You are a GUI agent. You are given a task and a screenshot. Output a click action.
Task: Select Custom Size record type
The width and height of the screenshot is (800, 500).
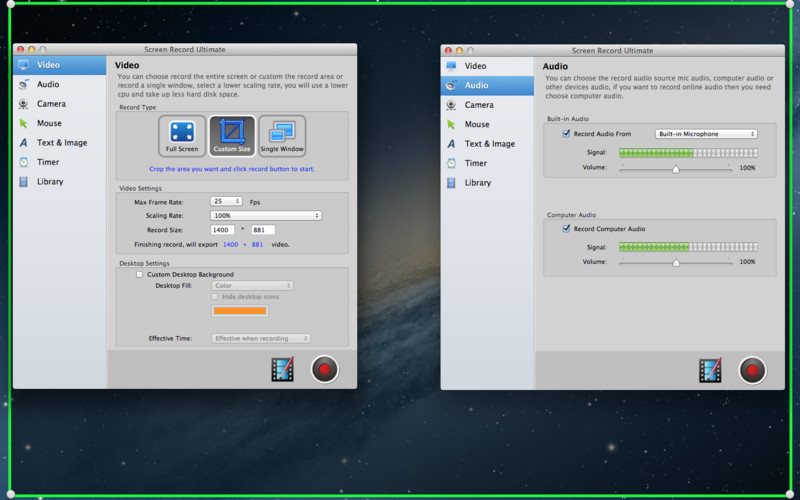pos(232,136)
